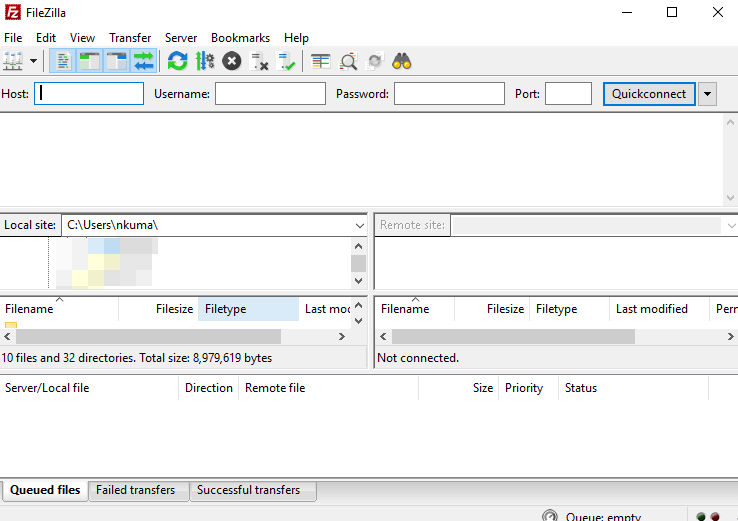Open the View menu

point(82,38)
